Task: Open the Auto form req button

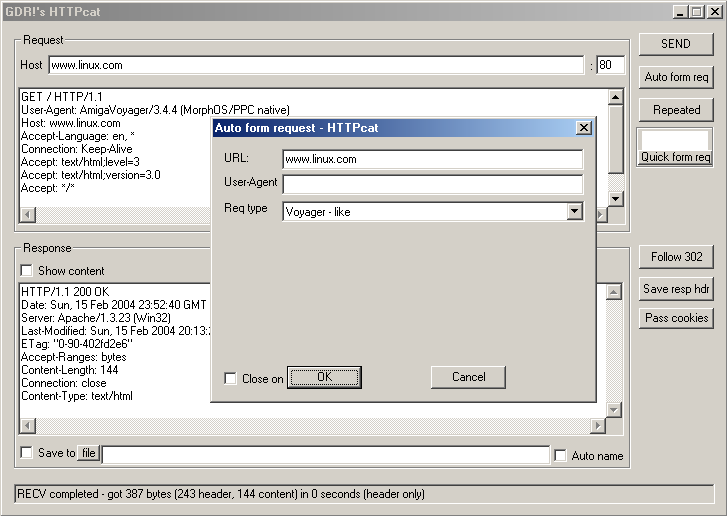Action: click(676, 77)
